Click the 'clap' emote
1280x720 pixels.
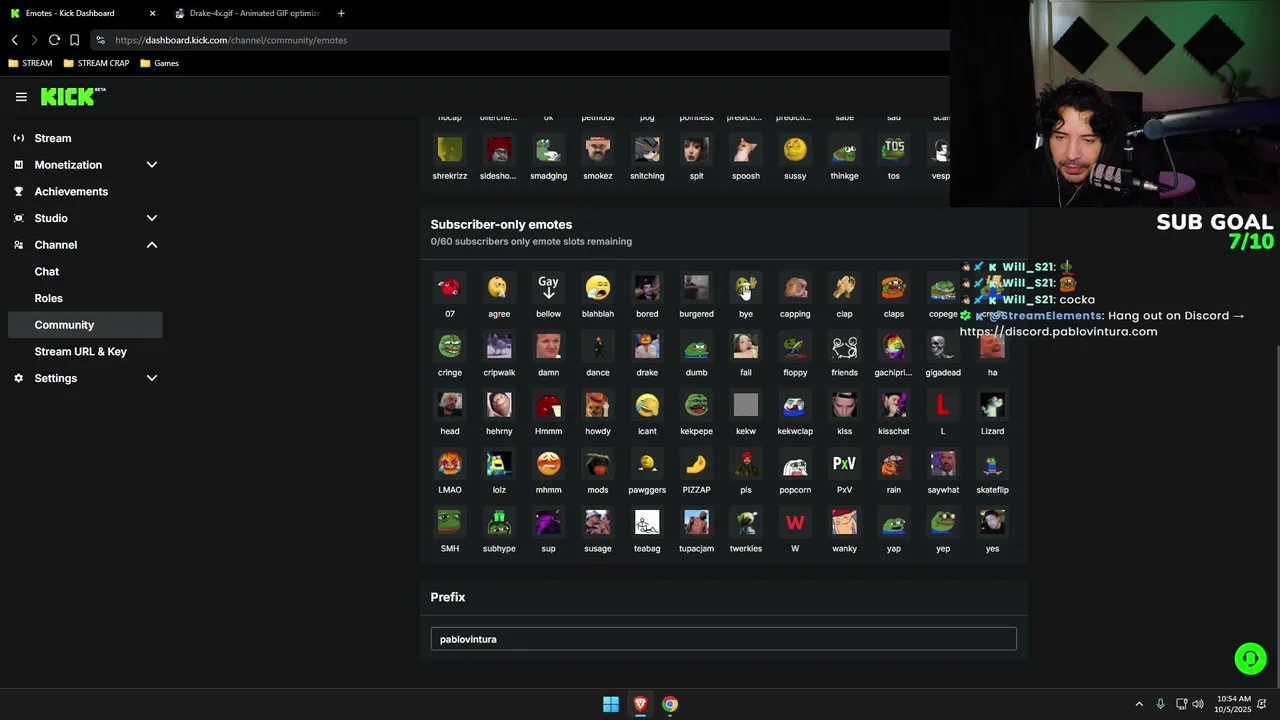(x=844, y=289)
